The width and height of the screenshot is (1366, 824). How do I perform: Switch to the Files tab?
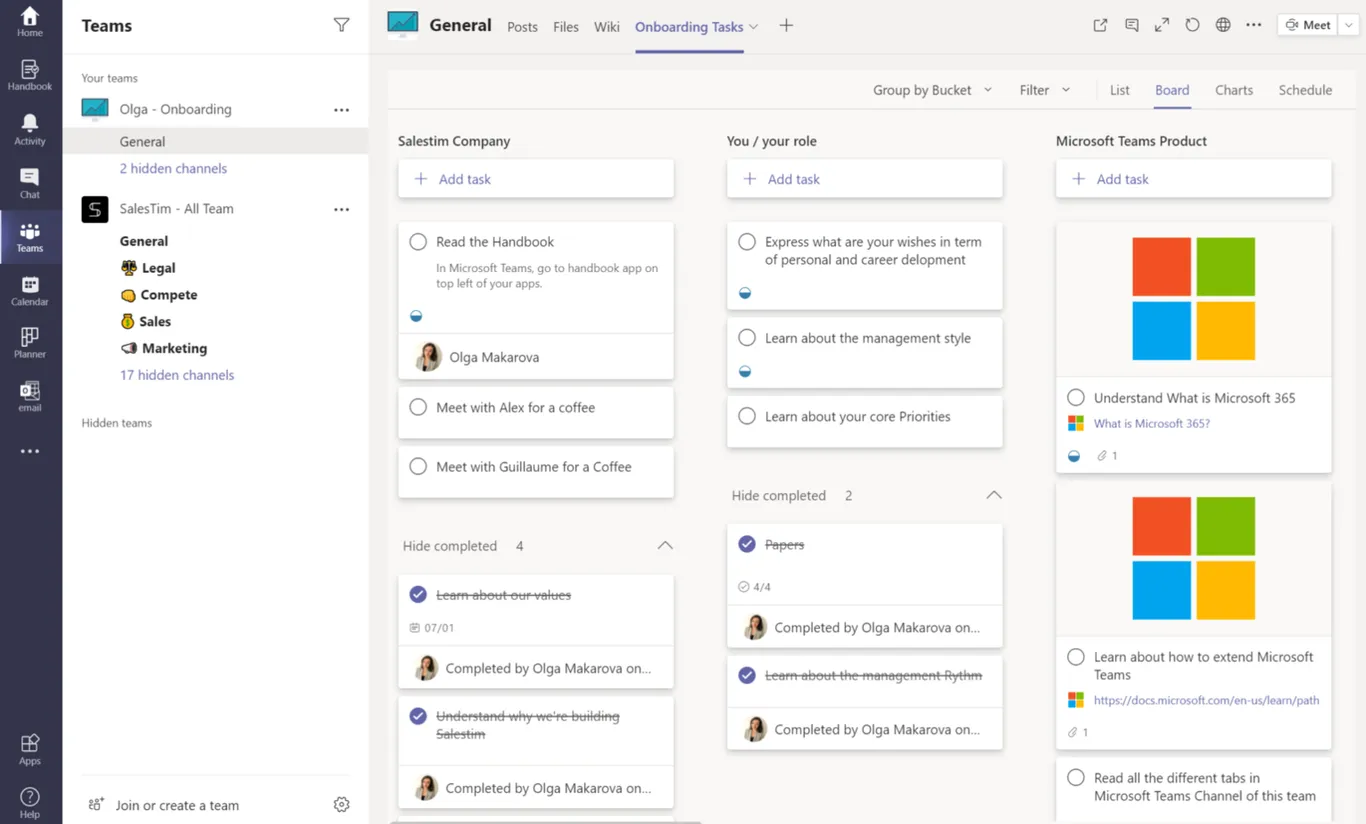[566, 27]
